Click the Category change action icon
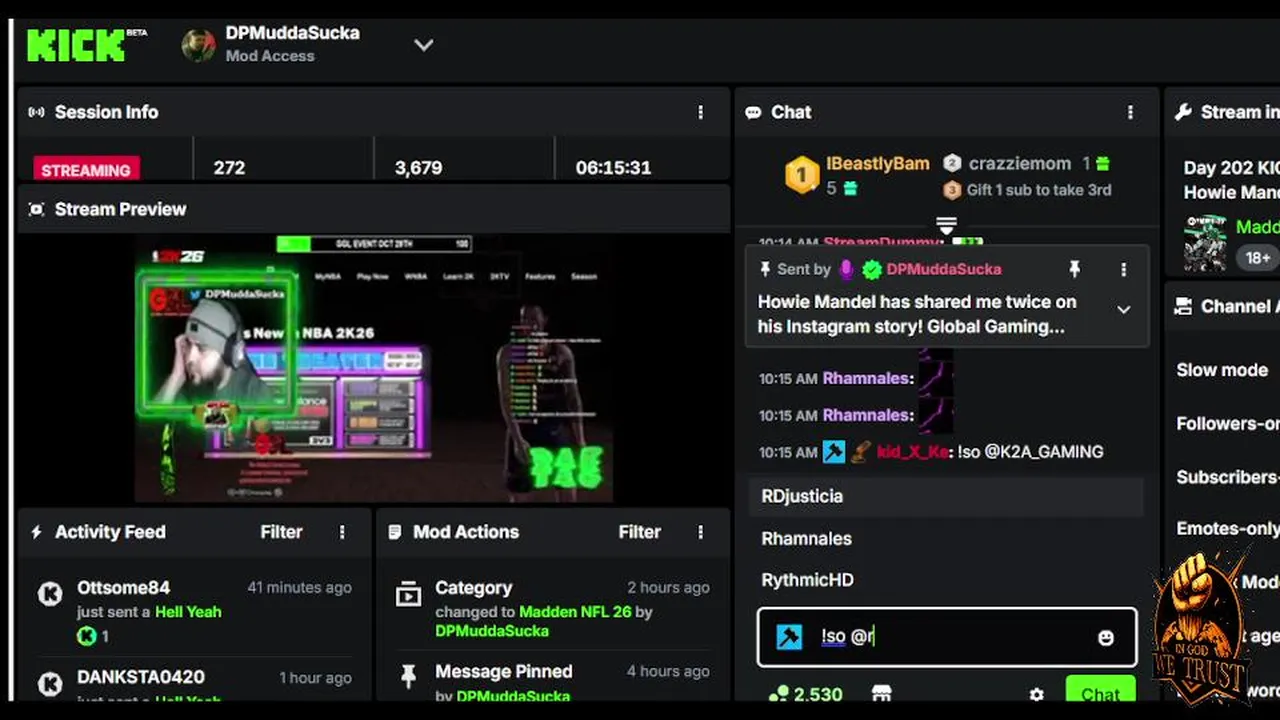The width and height of the screenshot is (1280, 720). click(408, 594)
